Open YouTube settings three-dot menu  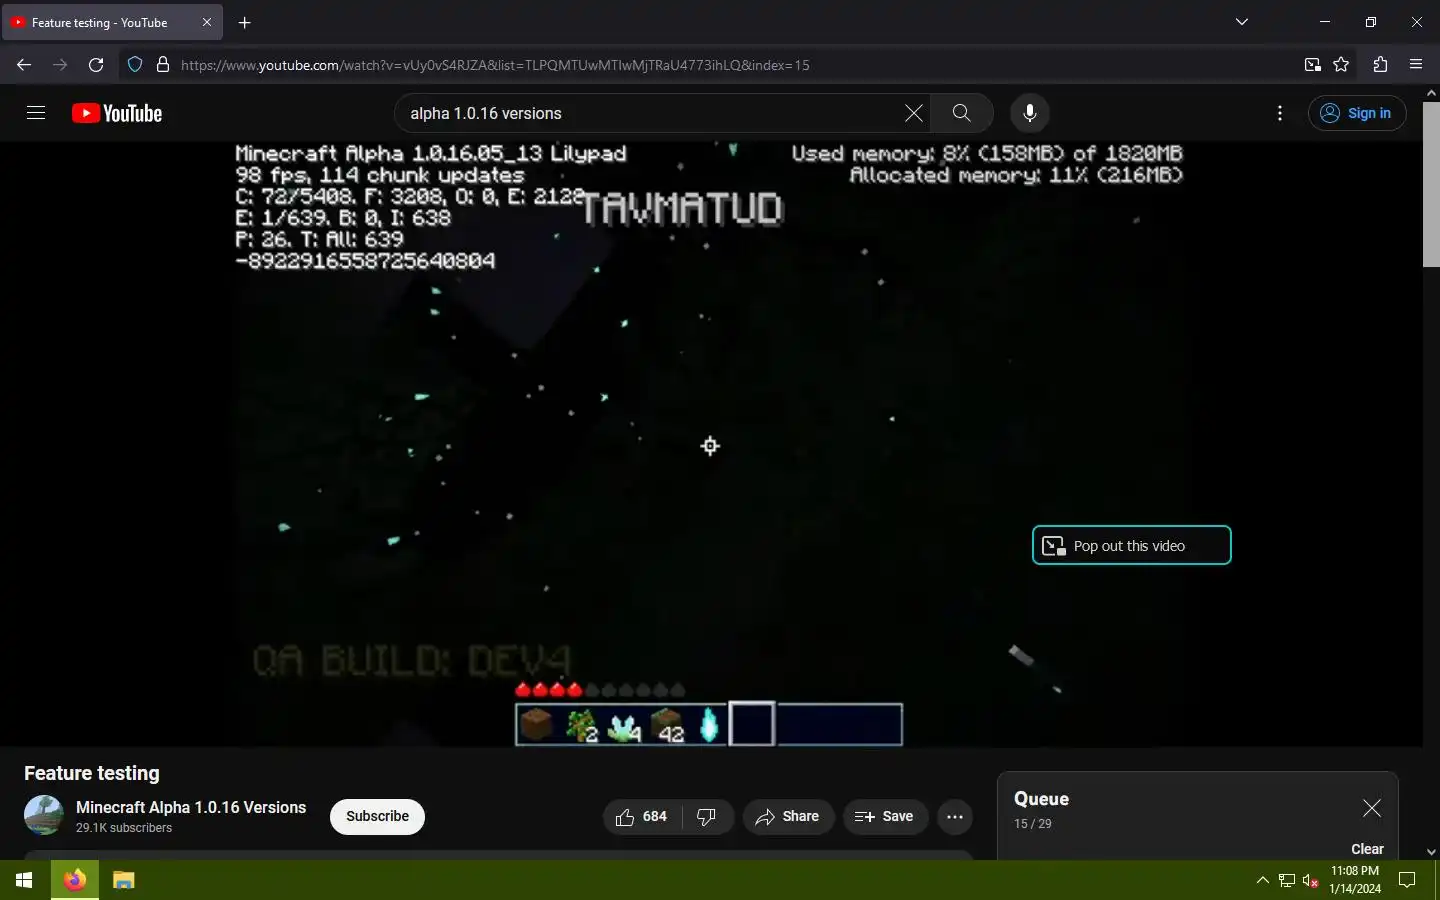1280,113
